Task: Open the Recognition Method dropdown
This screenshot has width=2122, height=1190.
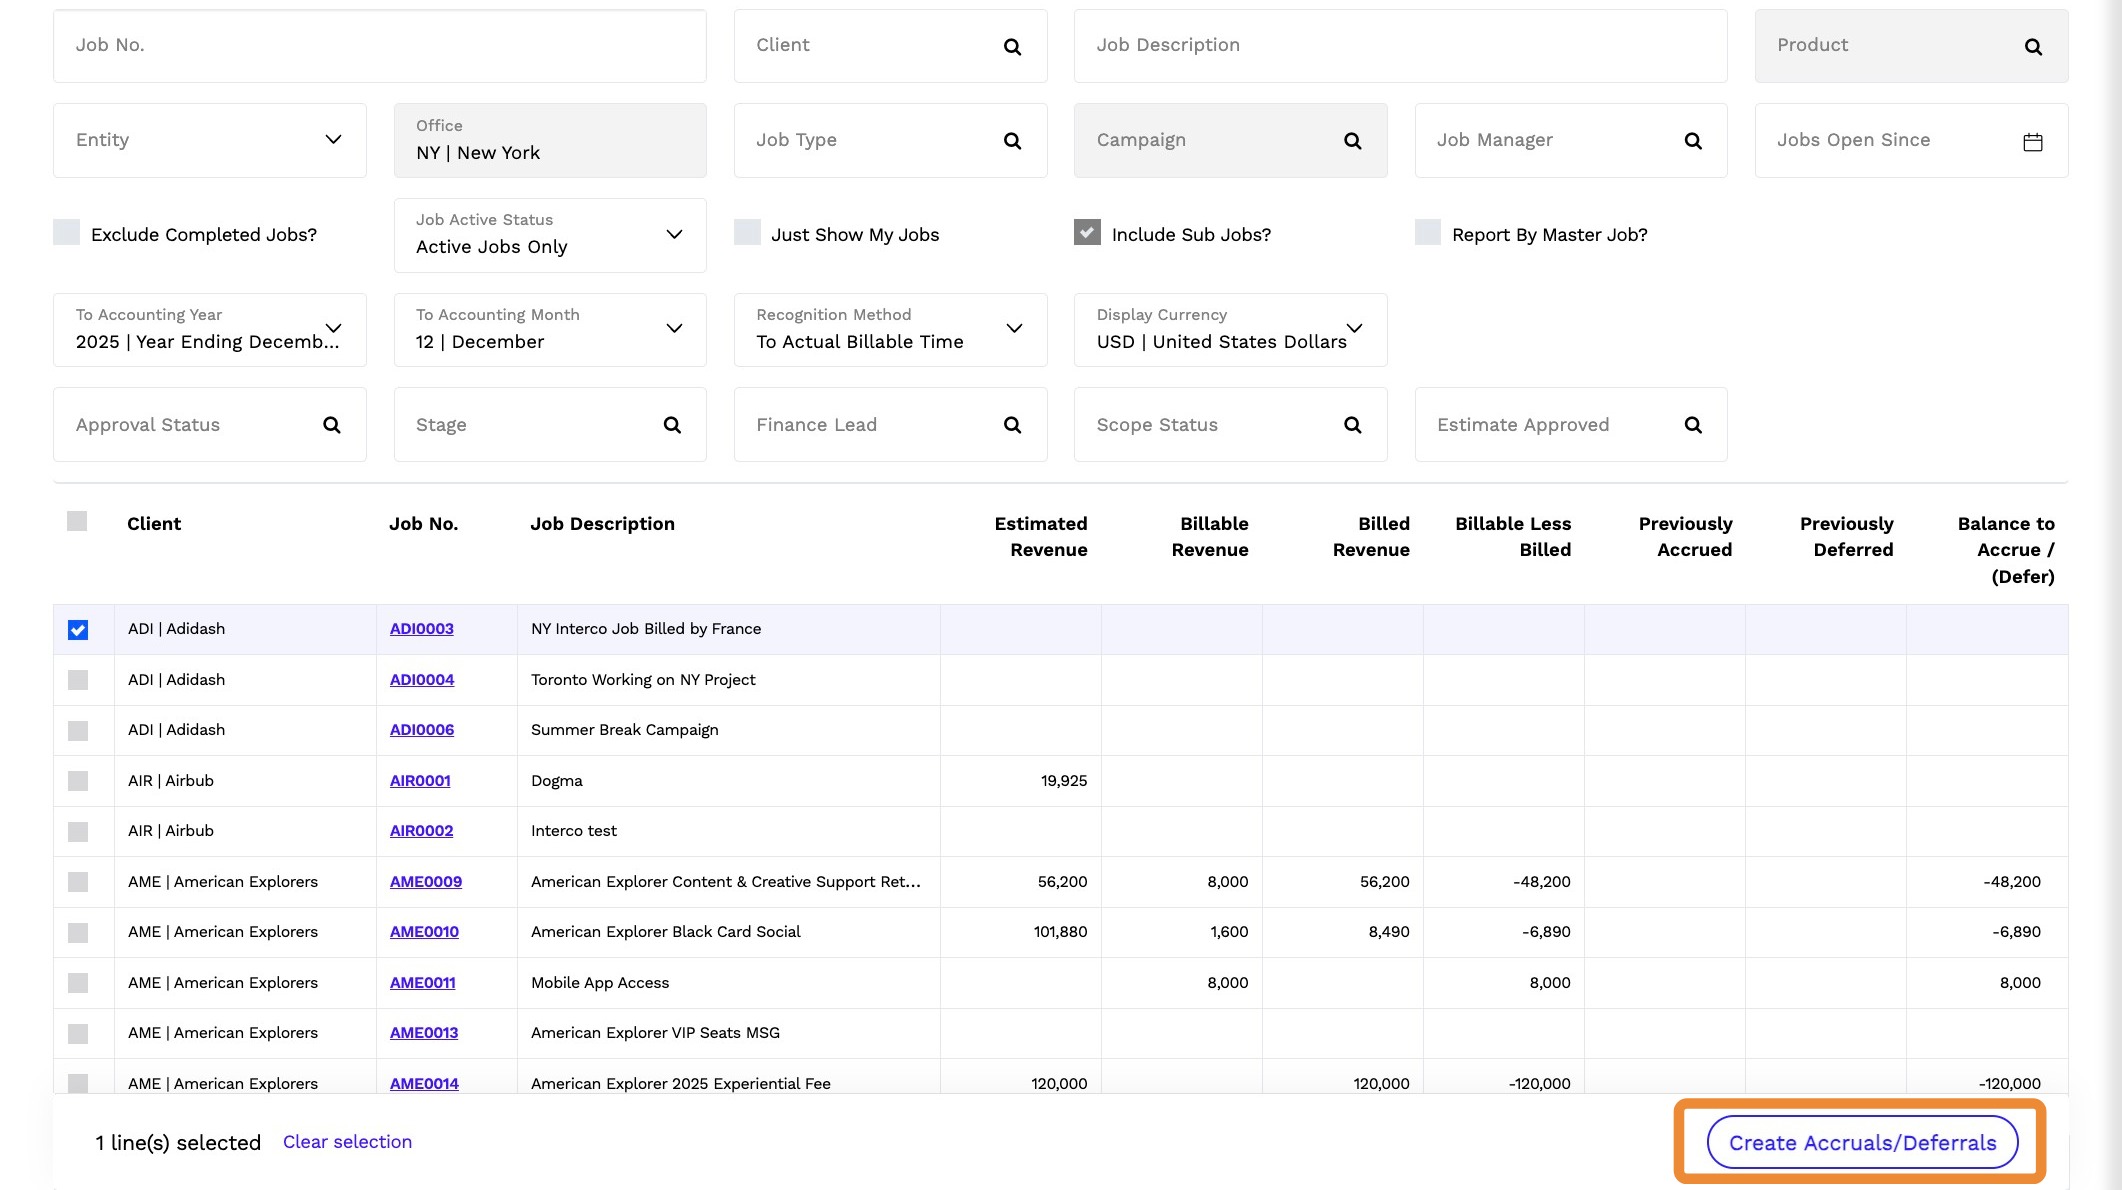Action: [890, 330]
